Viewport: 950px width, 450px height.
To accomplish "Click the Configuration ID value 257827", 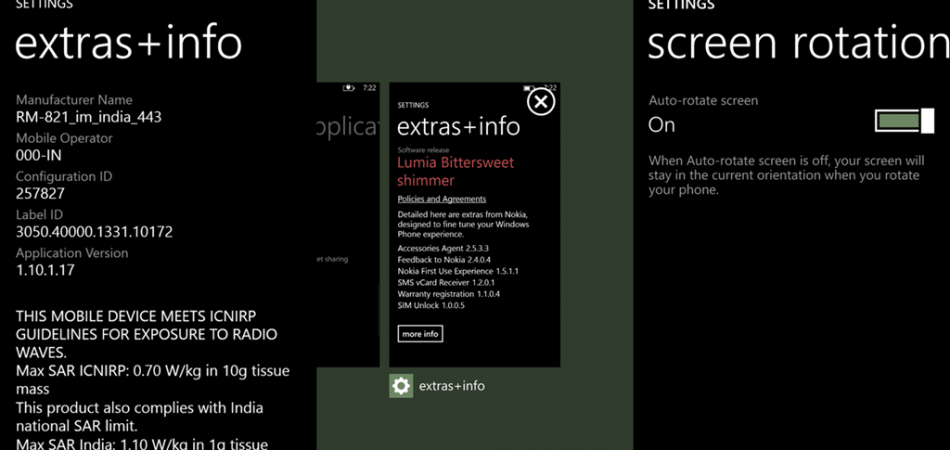I will point(40,193).
